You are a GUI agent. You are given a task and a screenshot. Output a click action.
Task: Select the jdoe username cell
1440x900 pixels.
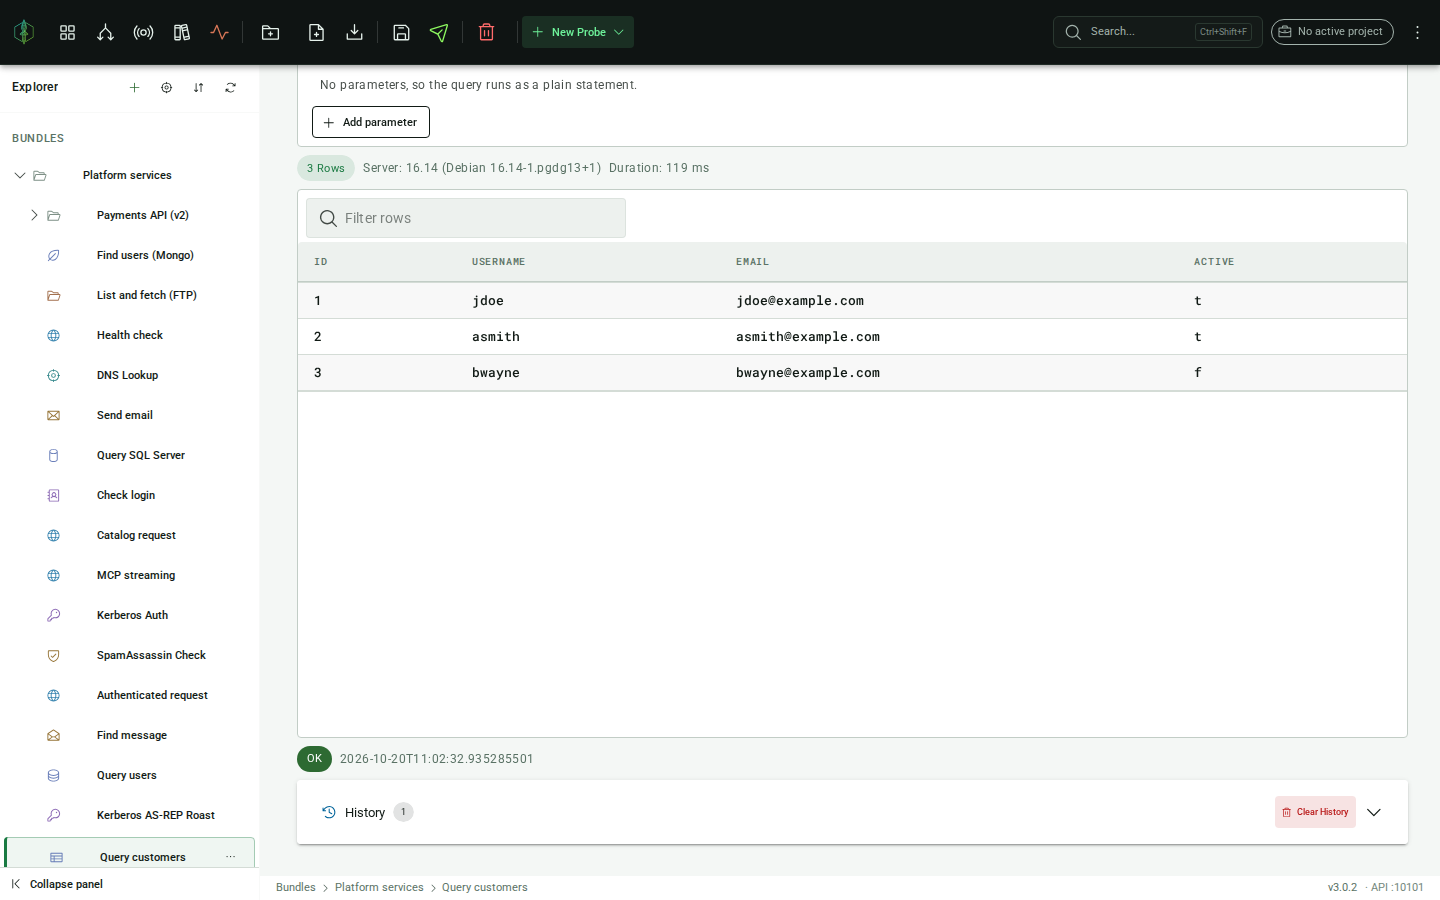pos(488,301)
